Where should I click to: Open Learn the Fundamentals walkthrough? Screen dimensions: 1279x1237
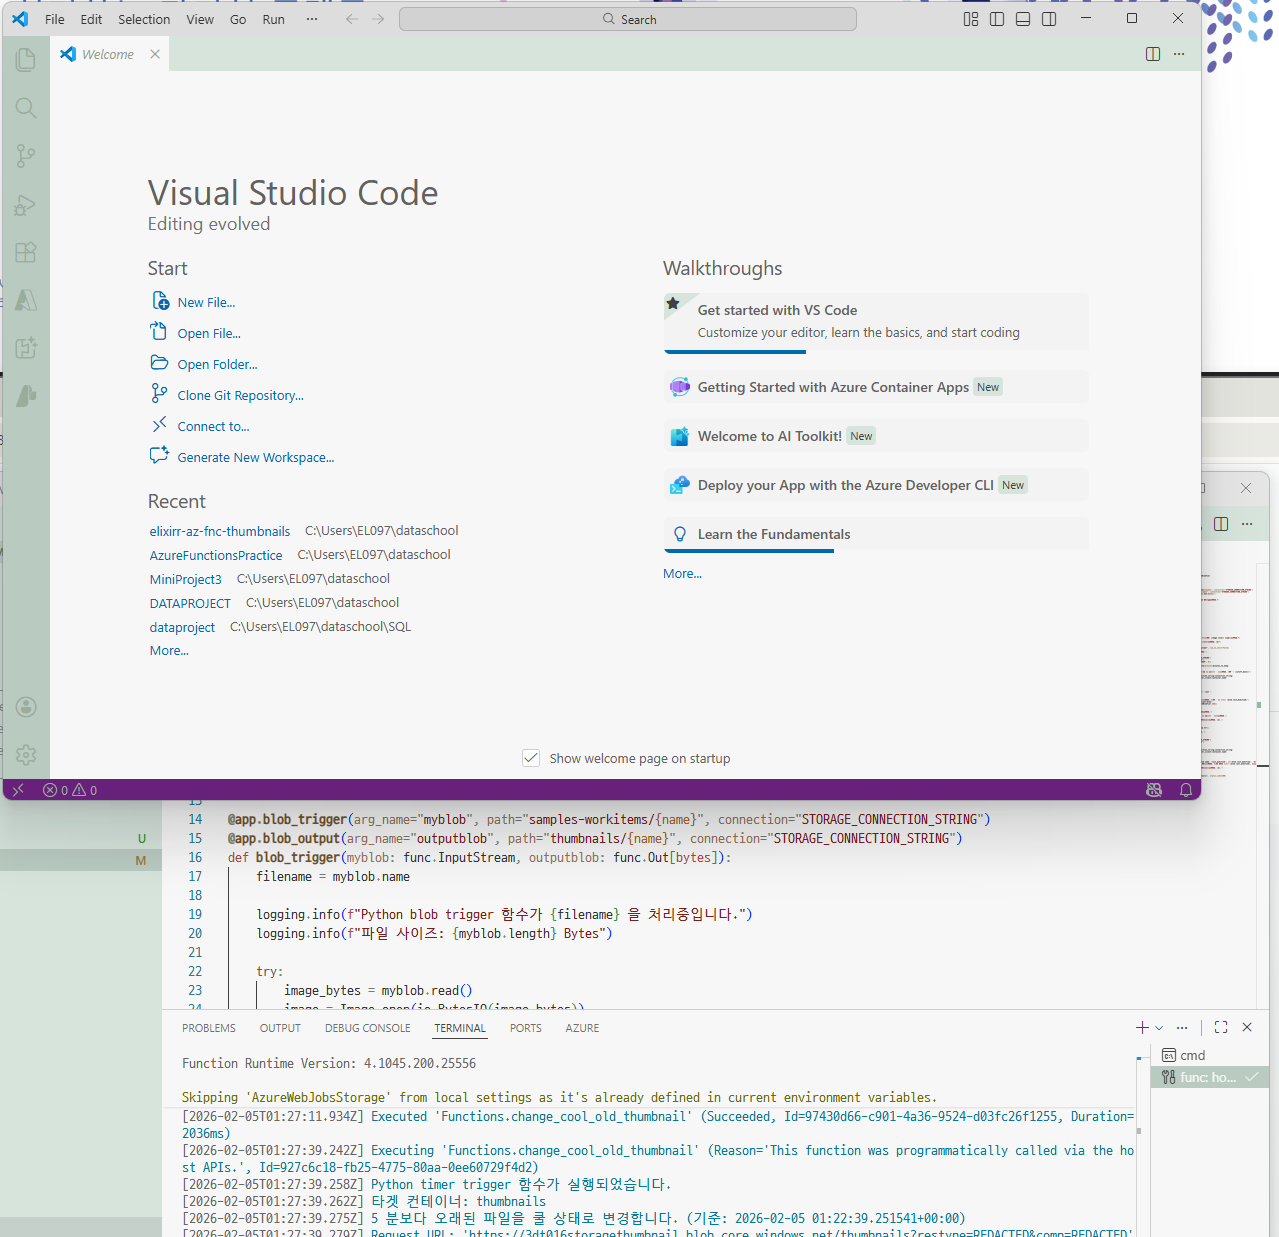(876, 534)
